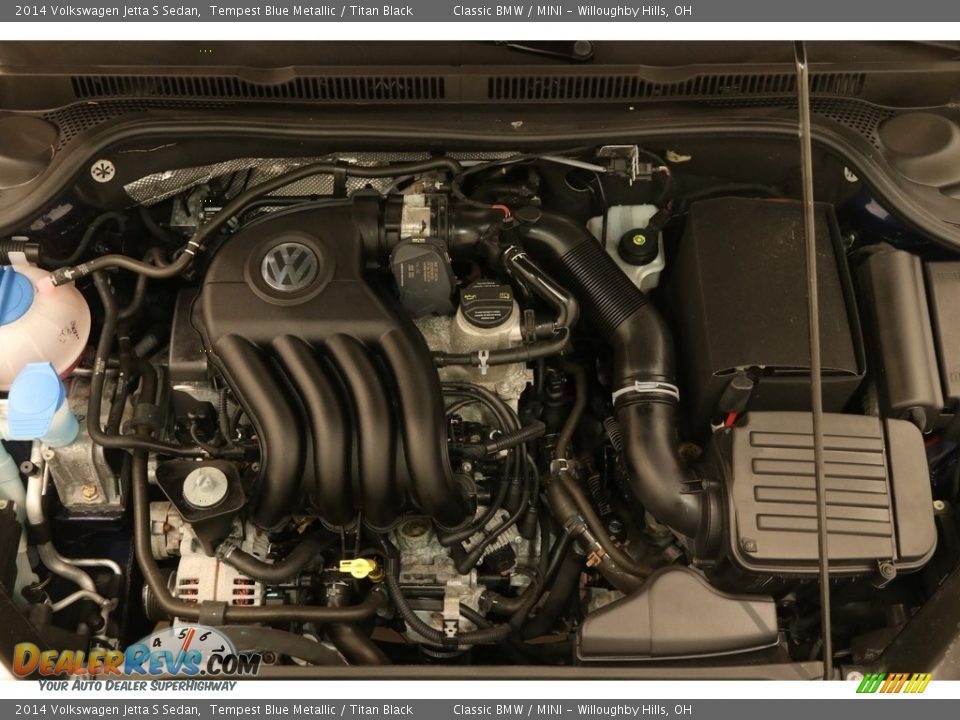
Task: Click the brake fluid reservoir cap
Action: pyautogui.click(x=637, y=245)
